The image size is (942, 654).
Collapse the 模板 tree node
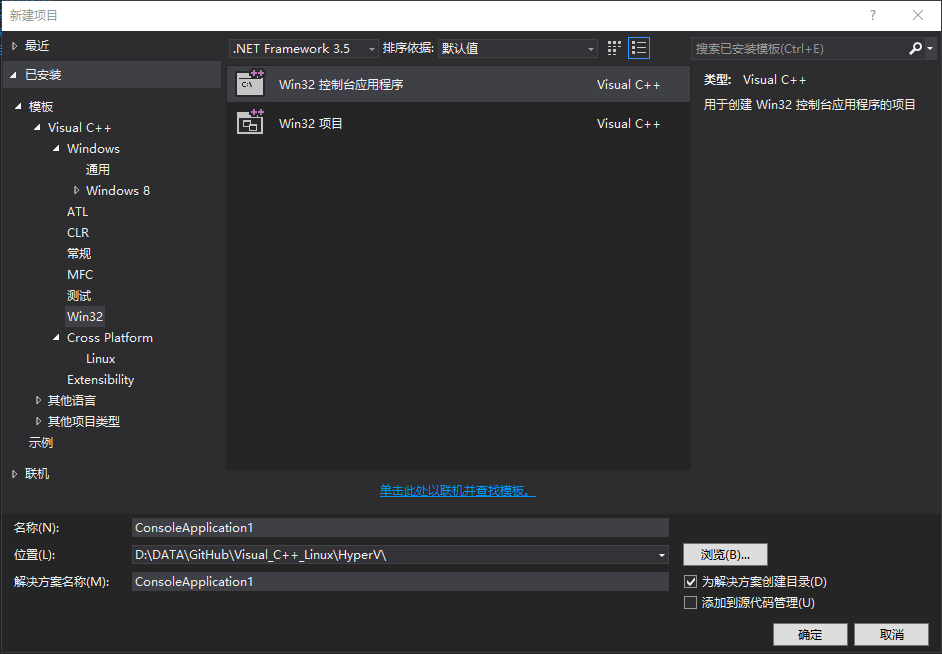18,106
